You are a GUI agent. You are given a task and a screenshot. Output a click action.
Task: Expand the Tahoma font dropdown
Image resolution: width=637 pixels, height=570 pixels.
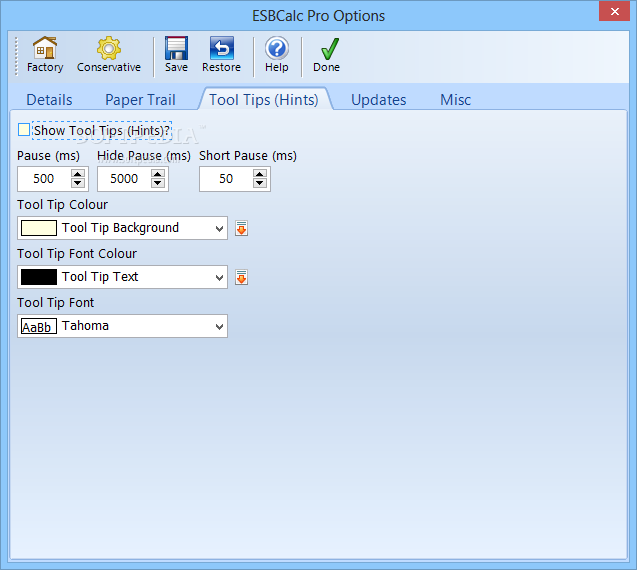(219, 326)
